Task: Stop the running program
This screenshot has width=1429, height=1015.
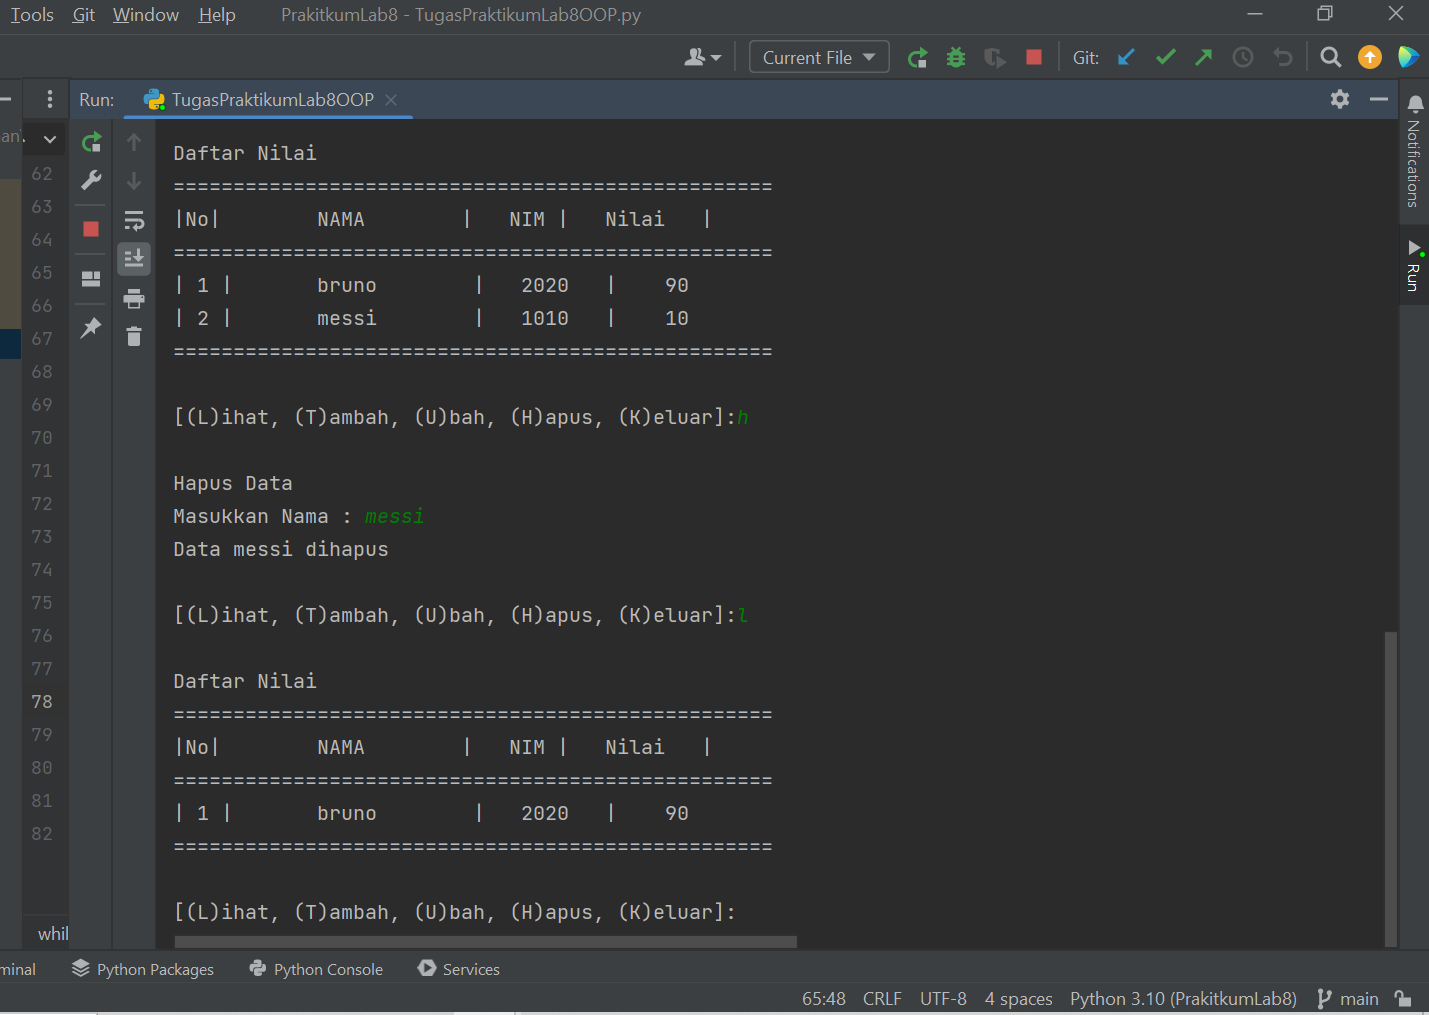Action: [x=91, y=228]
